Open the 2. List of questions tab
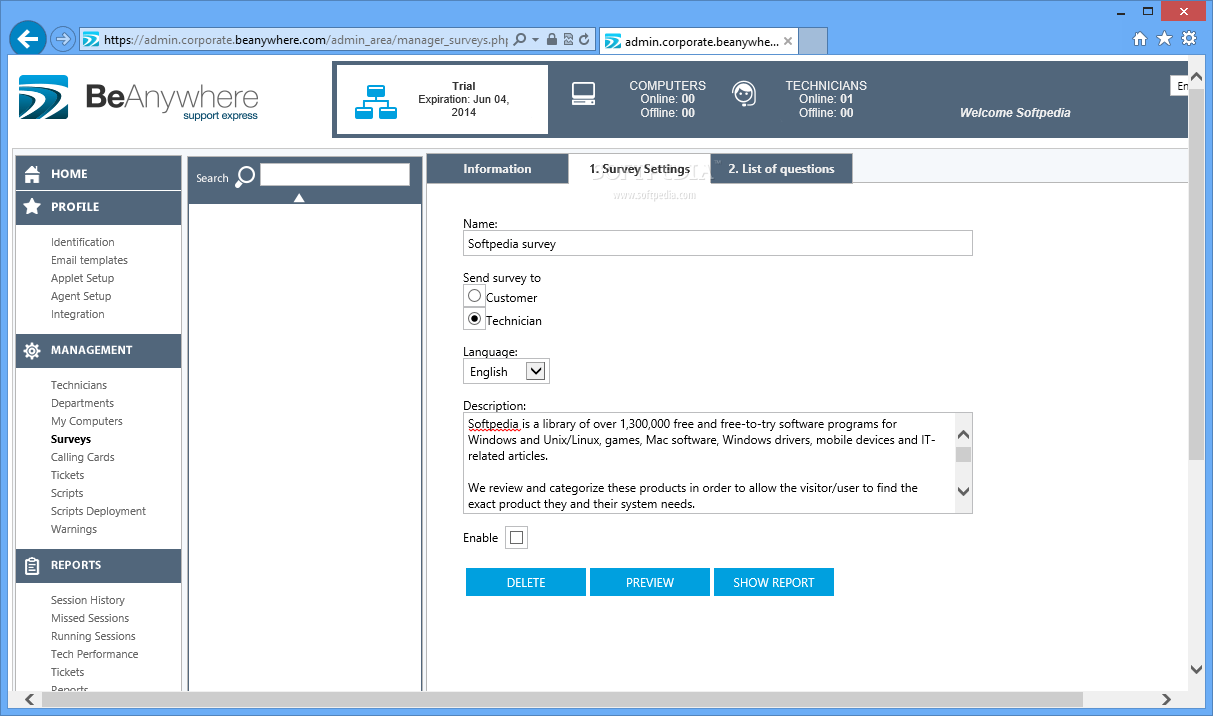 (x=781, y=169)
